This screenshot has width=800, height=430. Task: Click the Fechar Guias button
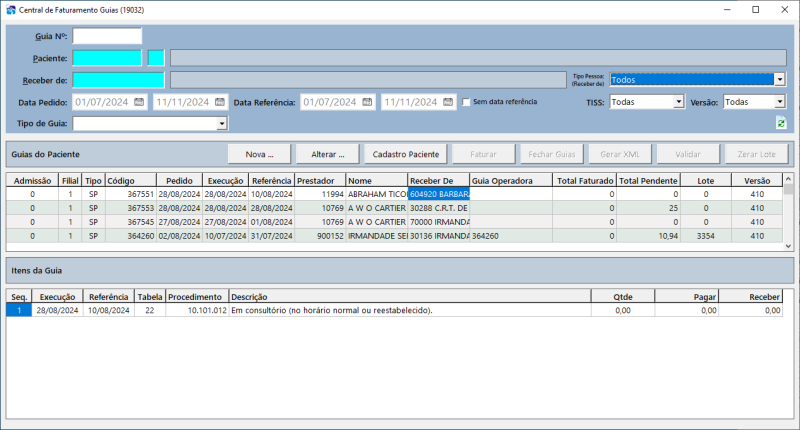pyautogui.click(x=552, y=154)
